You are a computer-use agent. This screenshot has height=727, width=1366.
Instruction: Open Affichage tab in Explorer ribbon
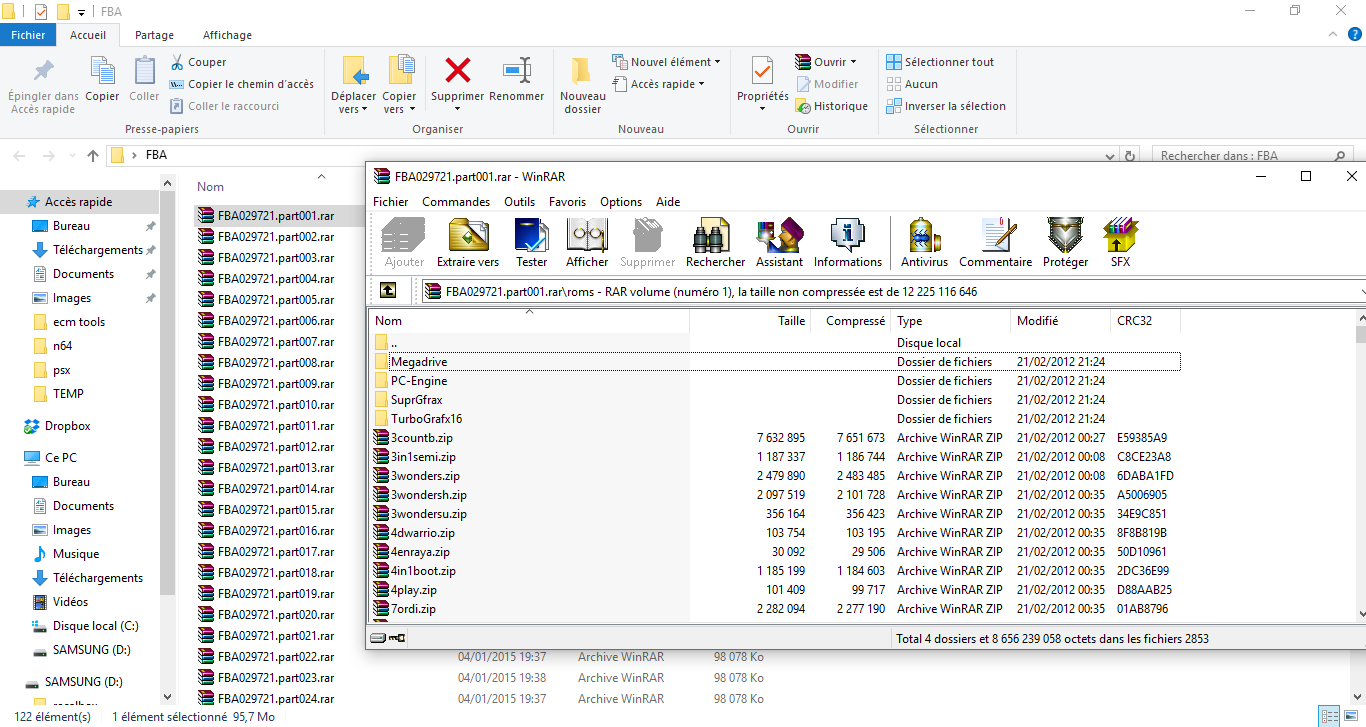[x=227, y=35]
